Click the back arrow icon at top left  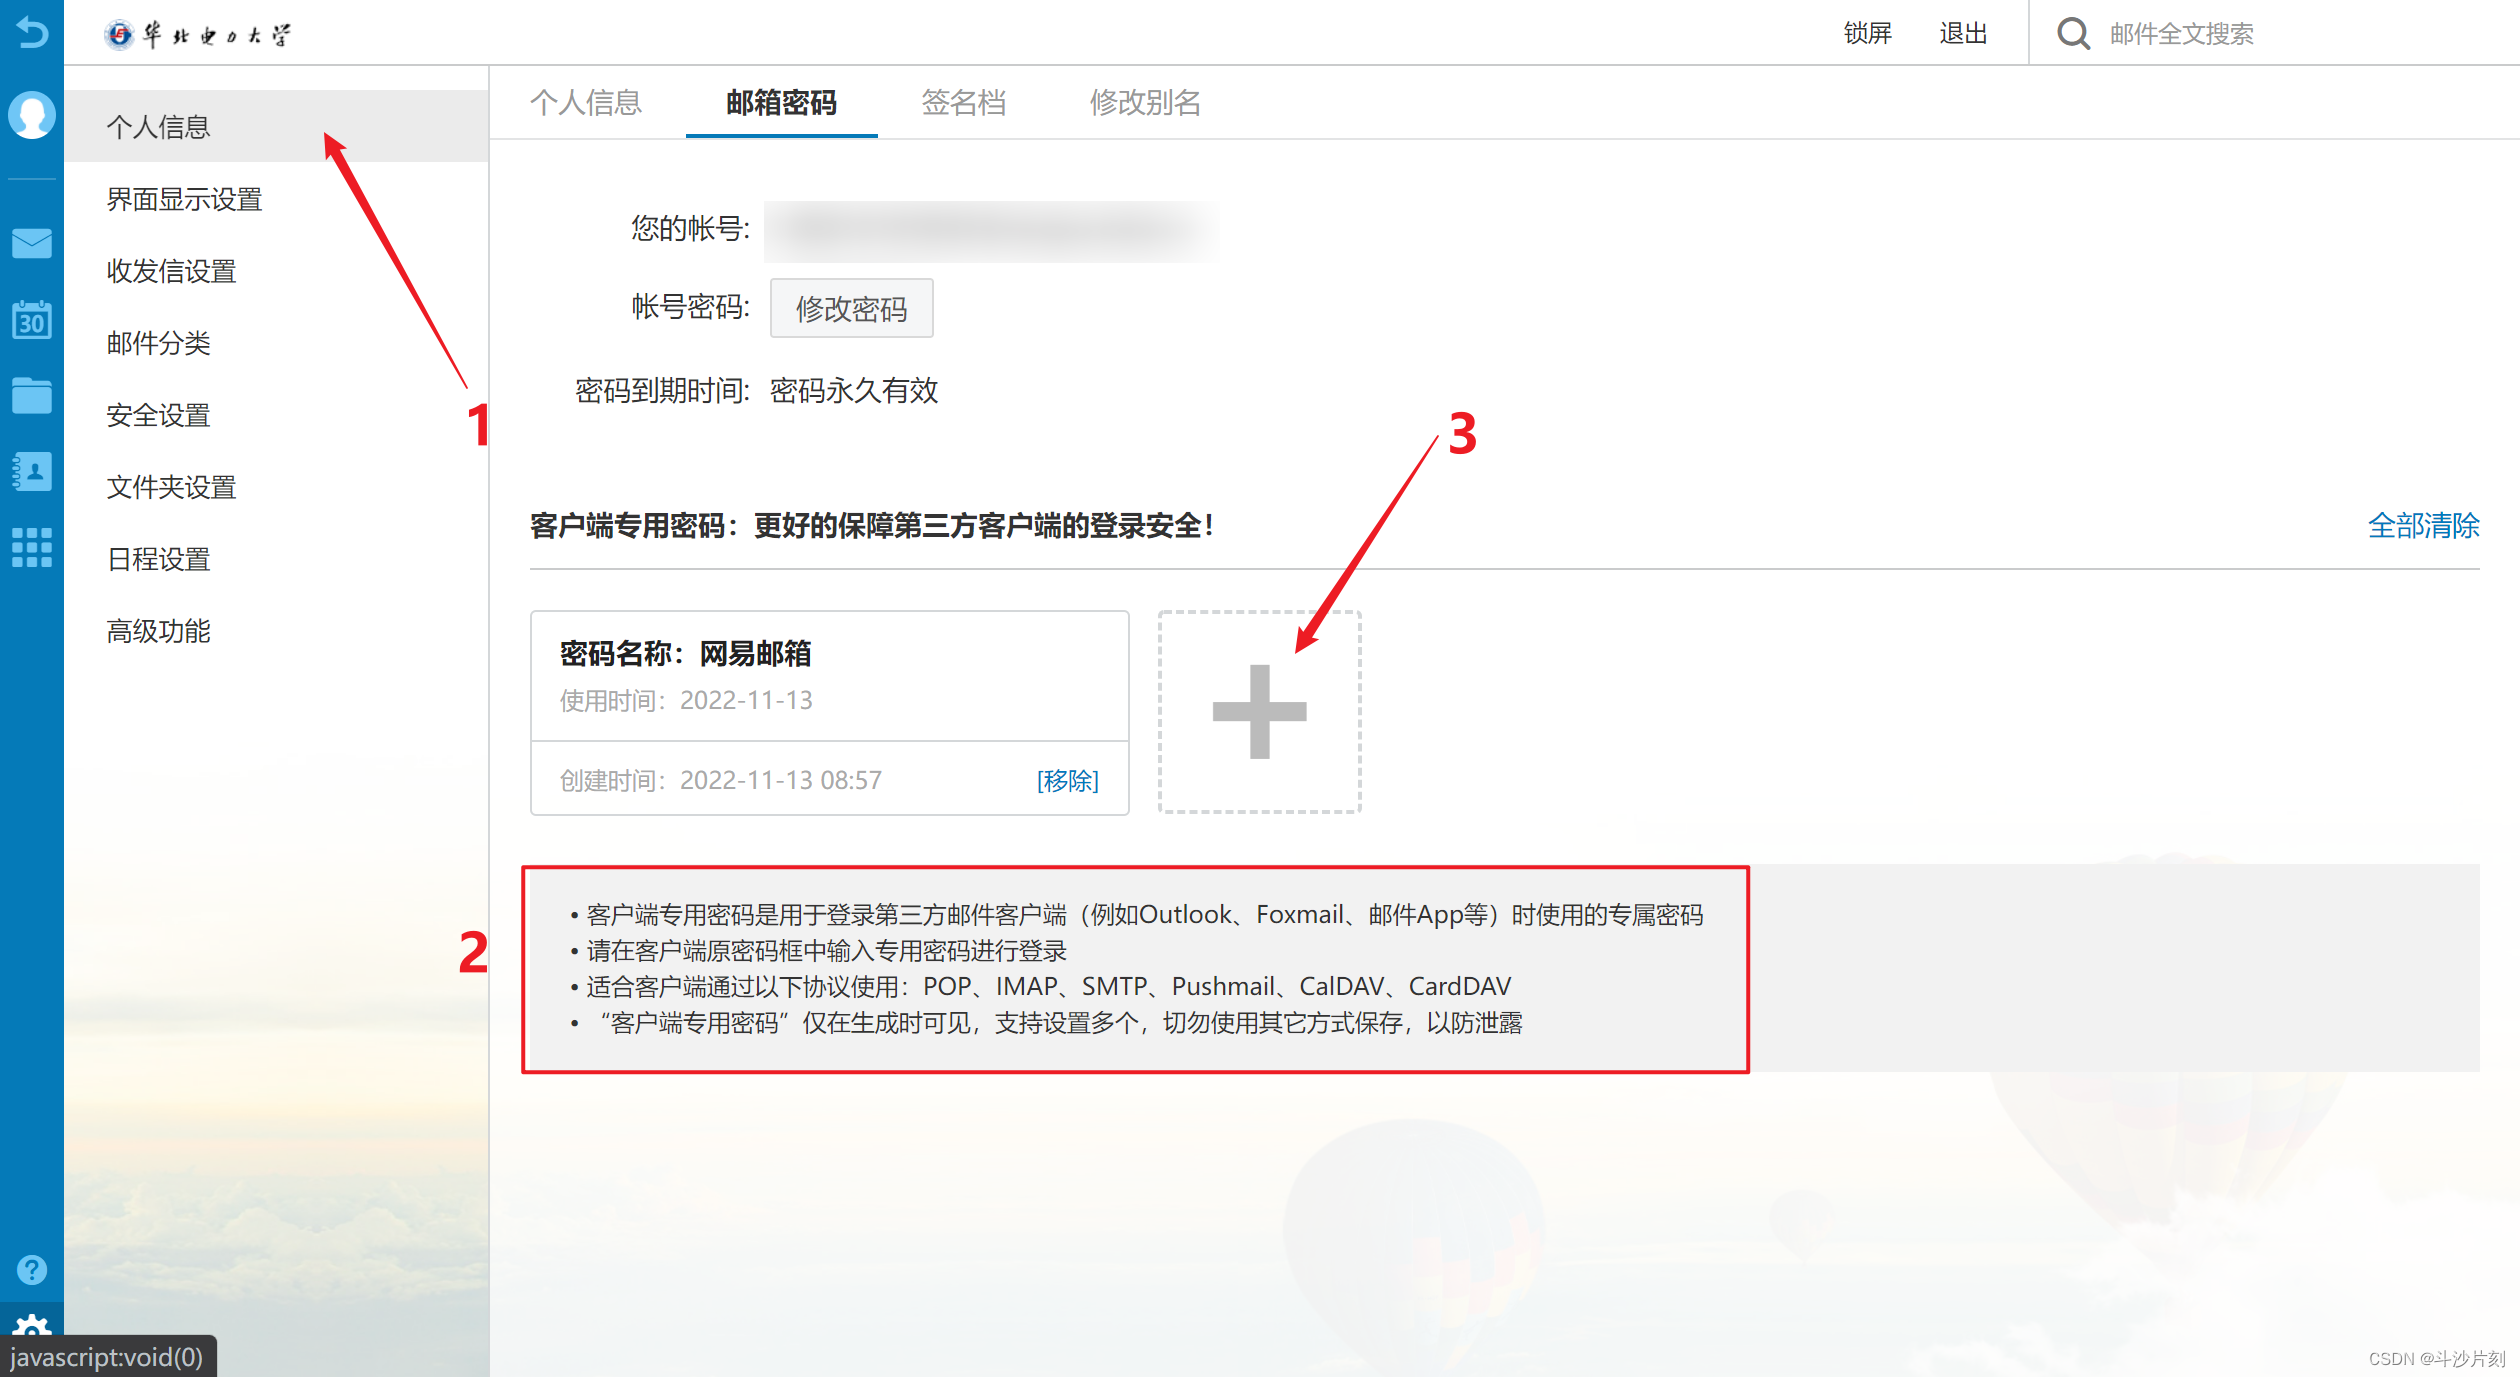click(31, 33)
